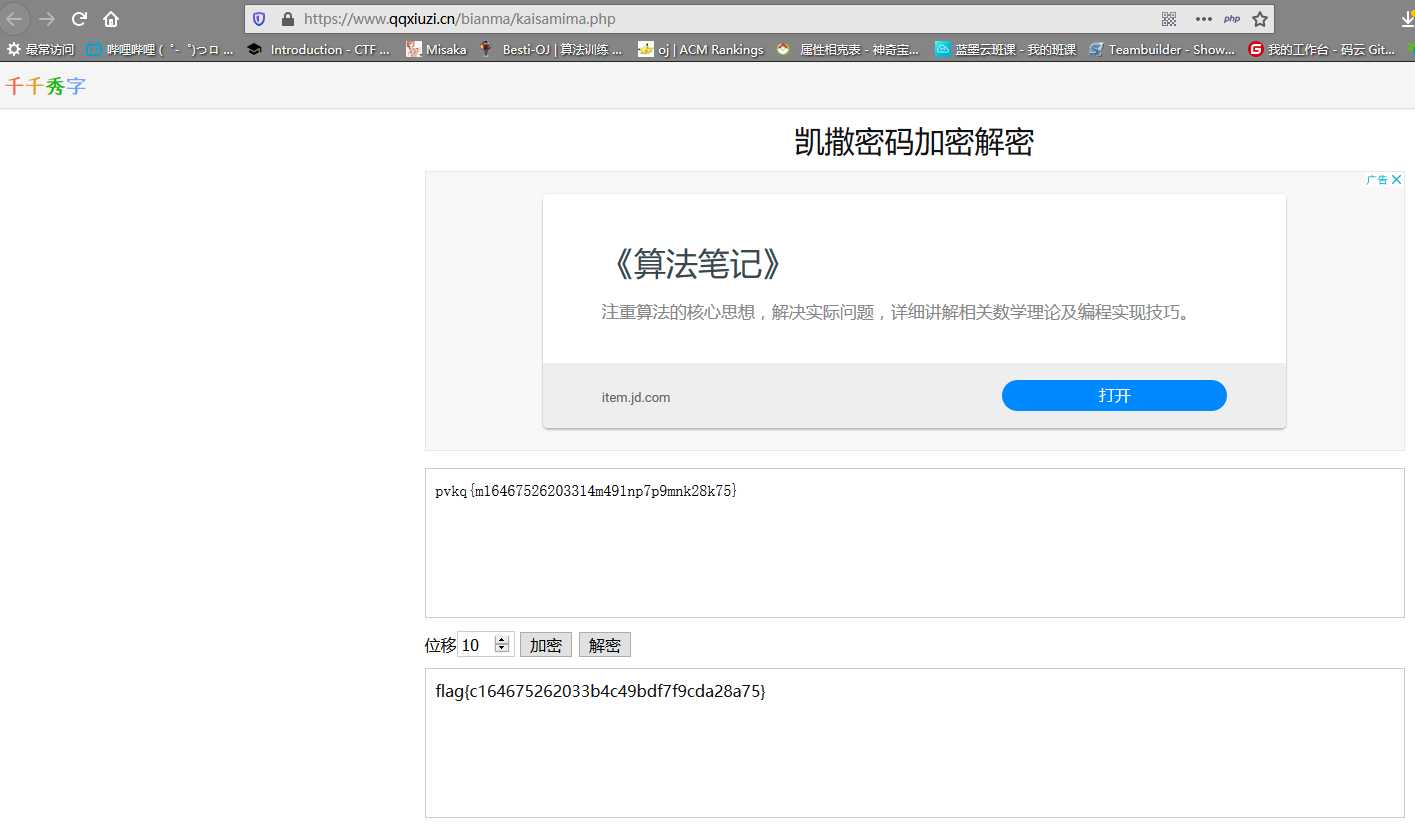Click the 解密 decrypt button
Image resolution: width=1415 pixels, height=829 pixels.
coord(605,645)
